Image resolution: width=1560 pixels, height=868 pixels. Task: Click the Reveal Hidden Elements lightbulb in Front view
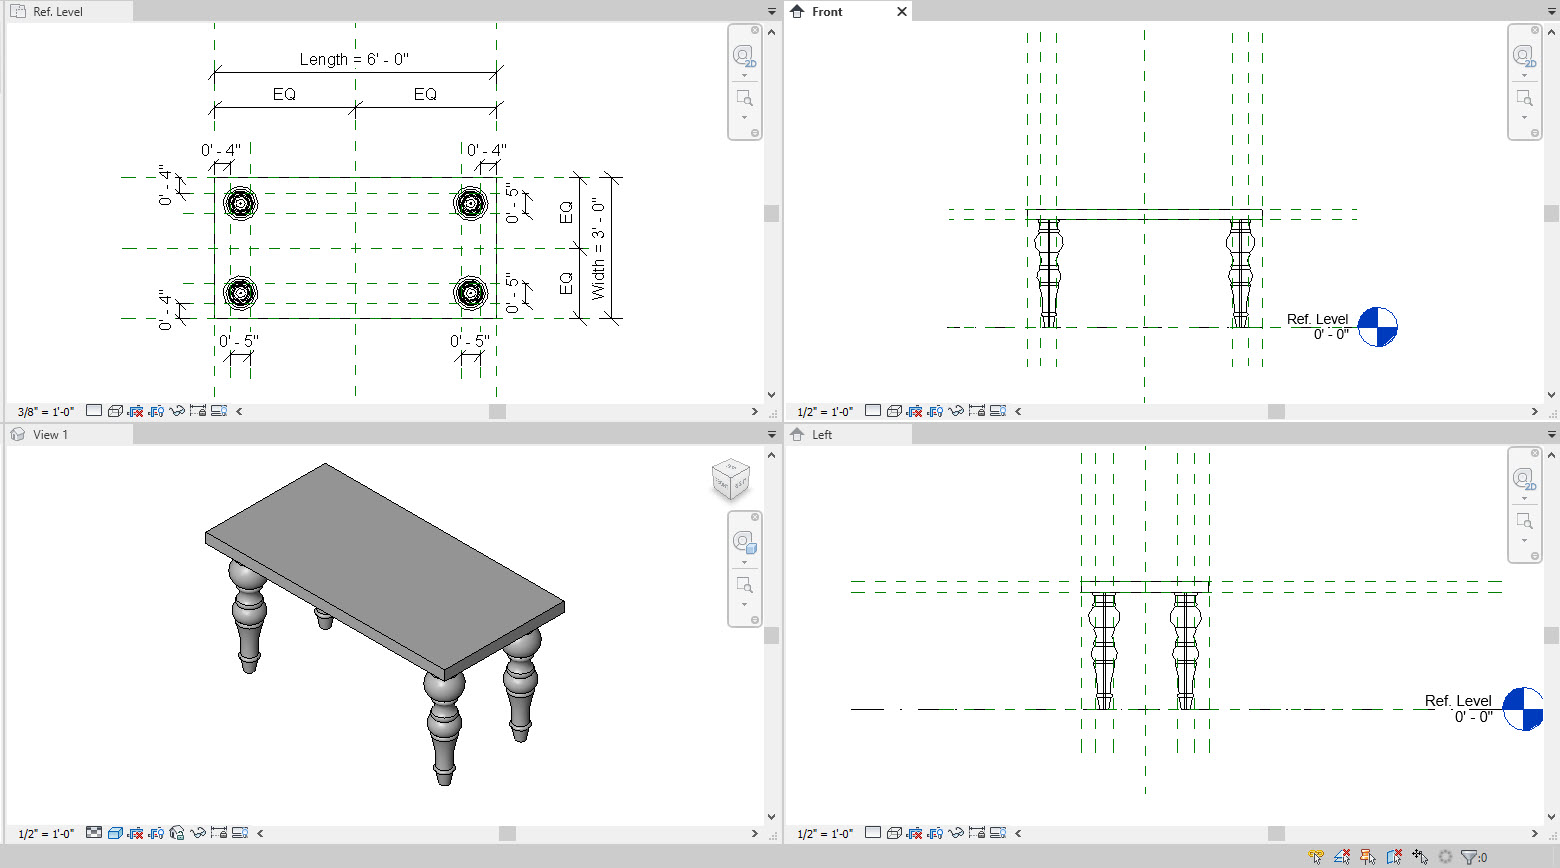(x=936, y=410)
